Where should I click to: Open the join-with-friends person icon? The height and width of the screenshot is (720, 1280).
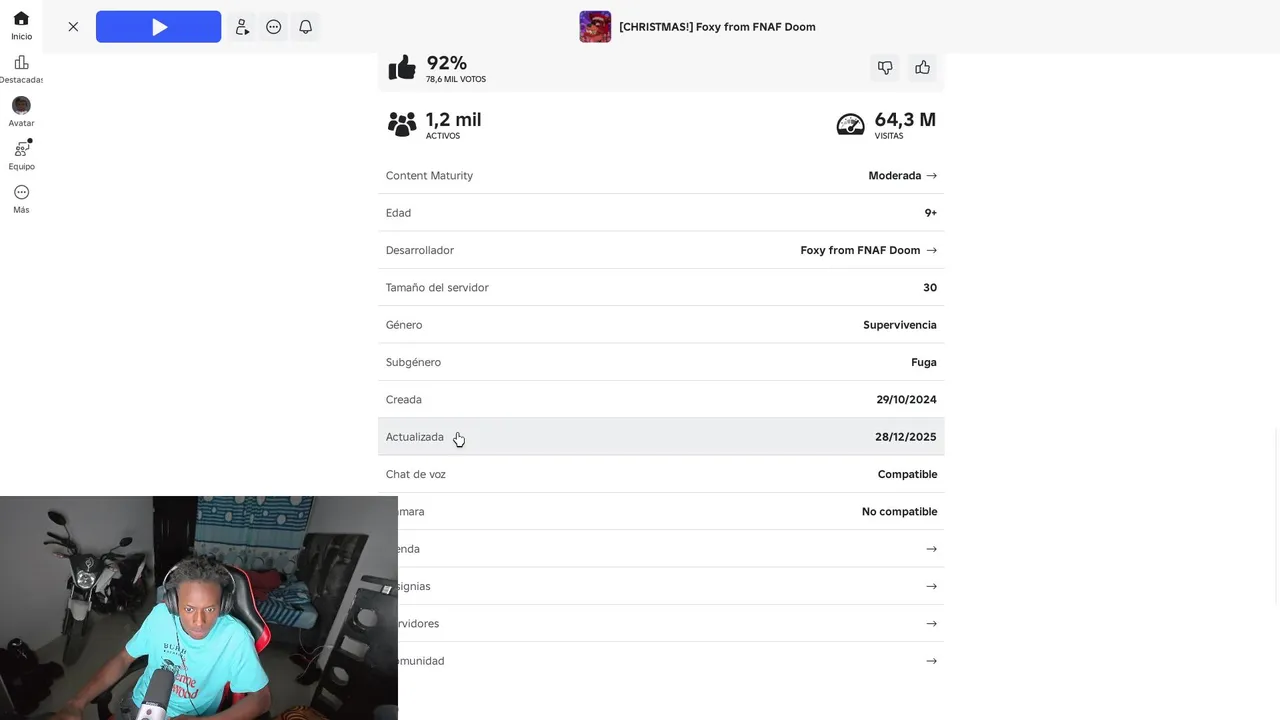(x=242, y=27)
